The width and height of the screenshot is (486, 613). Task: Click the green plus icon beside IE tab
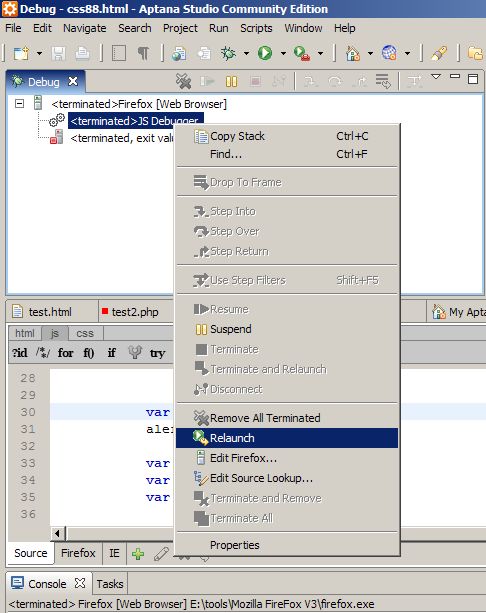coord(138,554)
